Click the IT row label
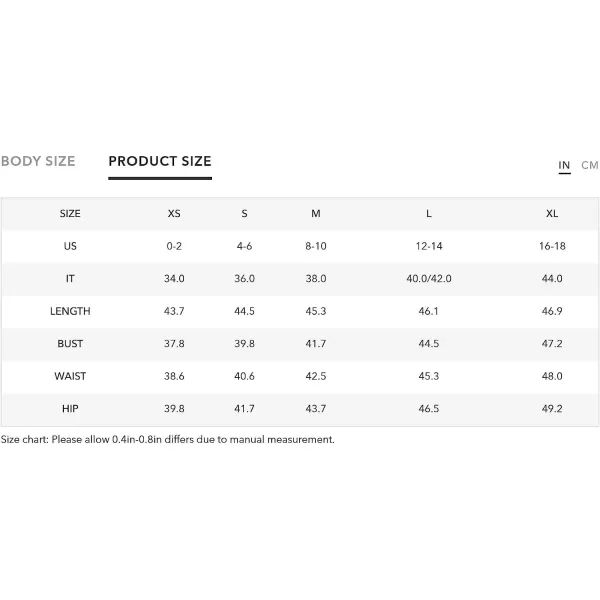The image size is (600, 600). click(x=70, y=279)
